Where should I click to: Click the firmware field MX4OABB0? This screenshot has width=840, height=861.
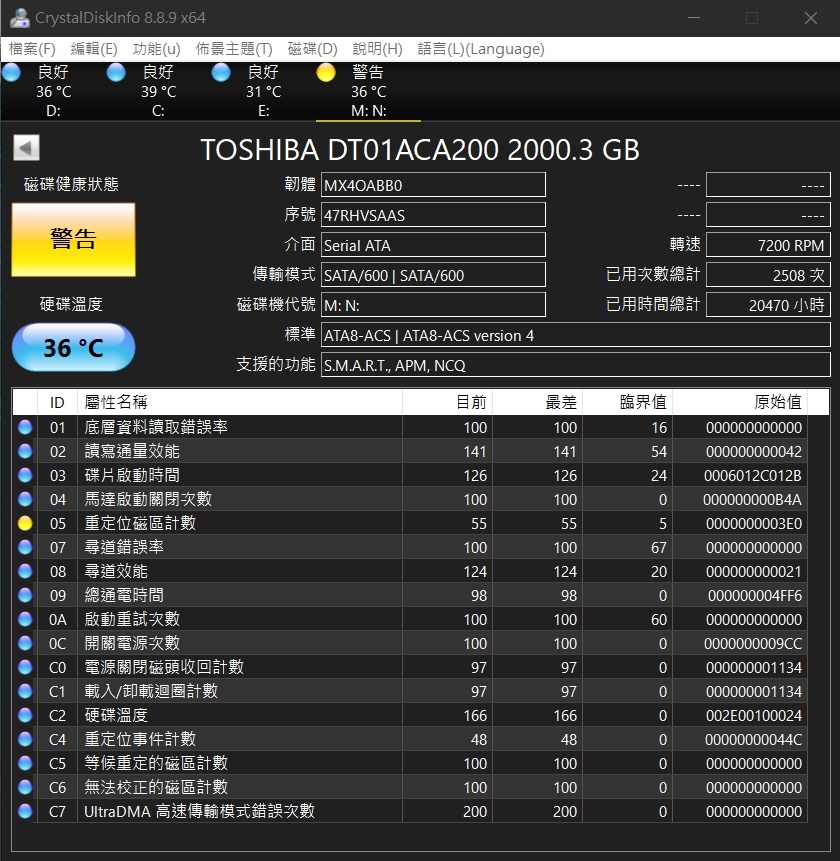pyautogui.click(x=433, y=185)
